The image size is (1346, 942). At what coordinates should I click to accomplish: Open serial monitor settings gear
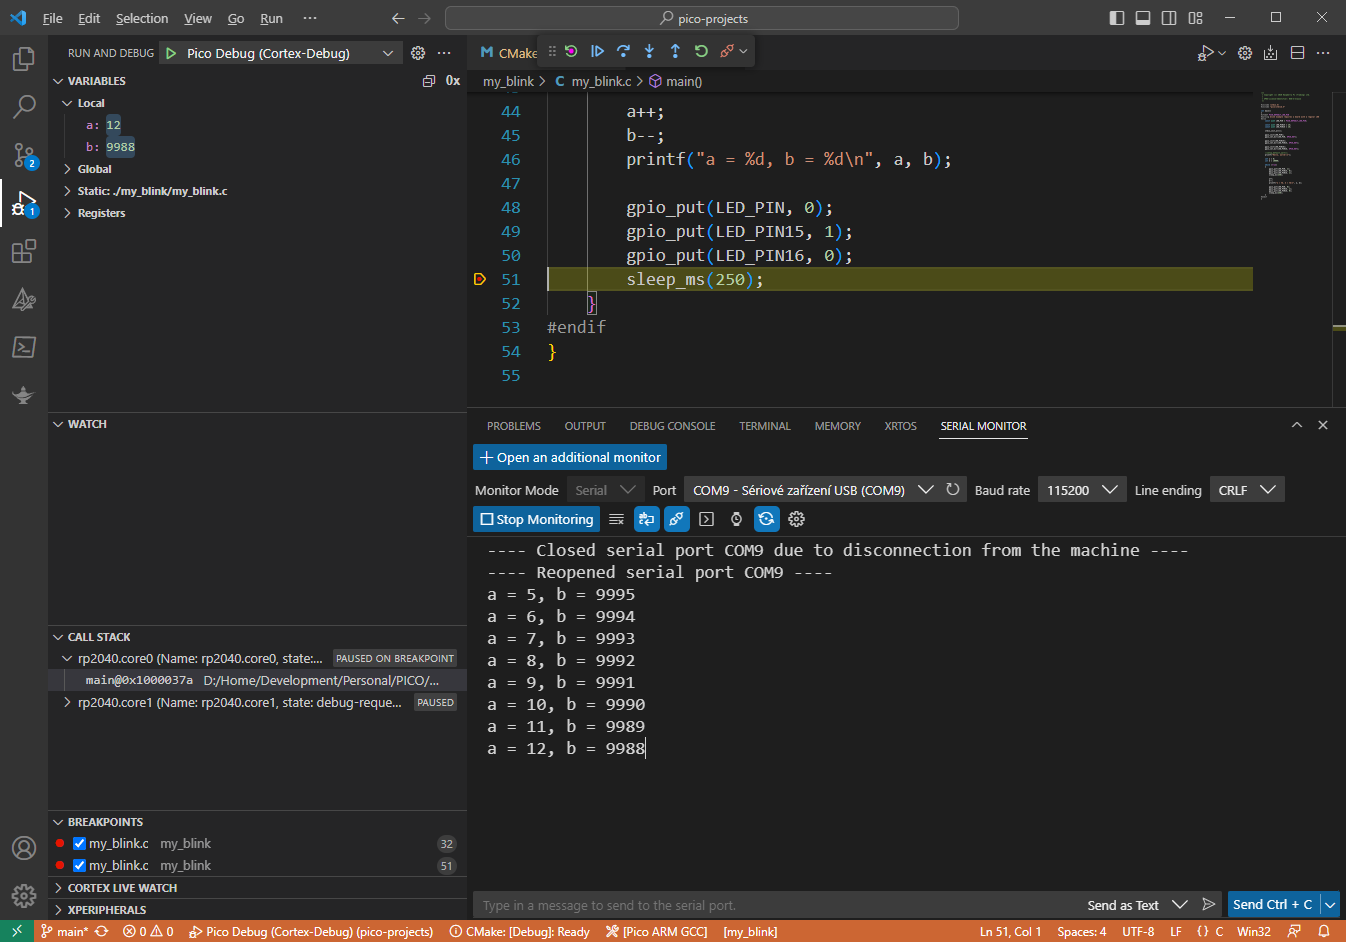797,519
